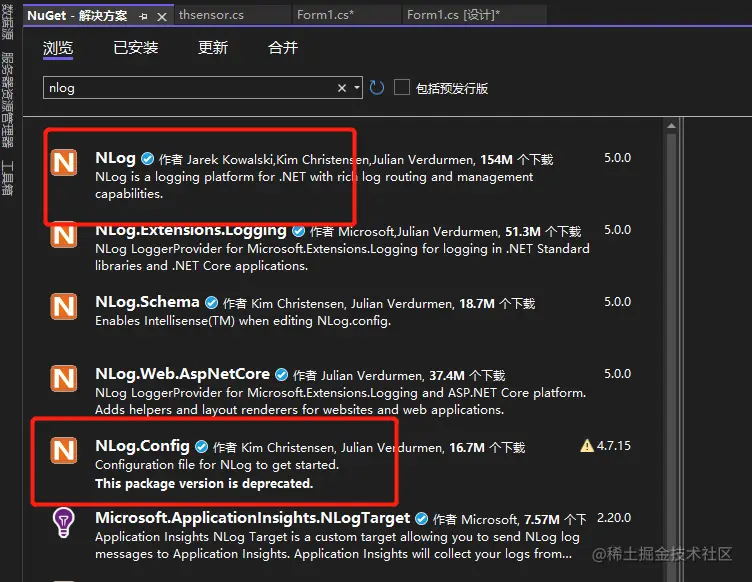Open the 服务器资源管理器 side panel tab

7,99
